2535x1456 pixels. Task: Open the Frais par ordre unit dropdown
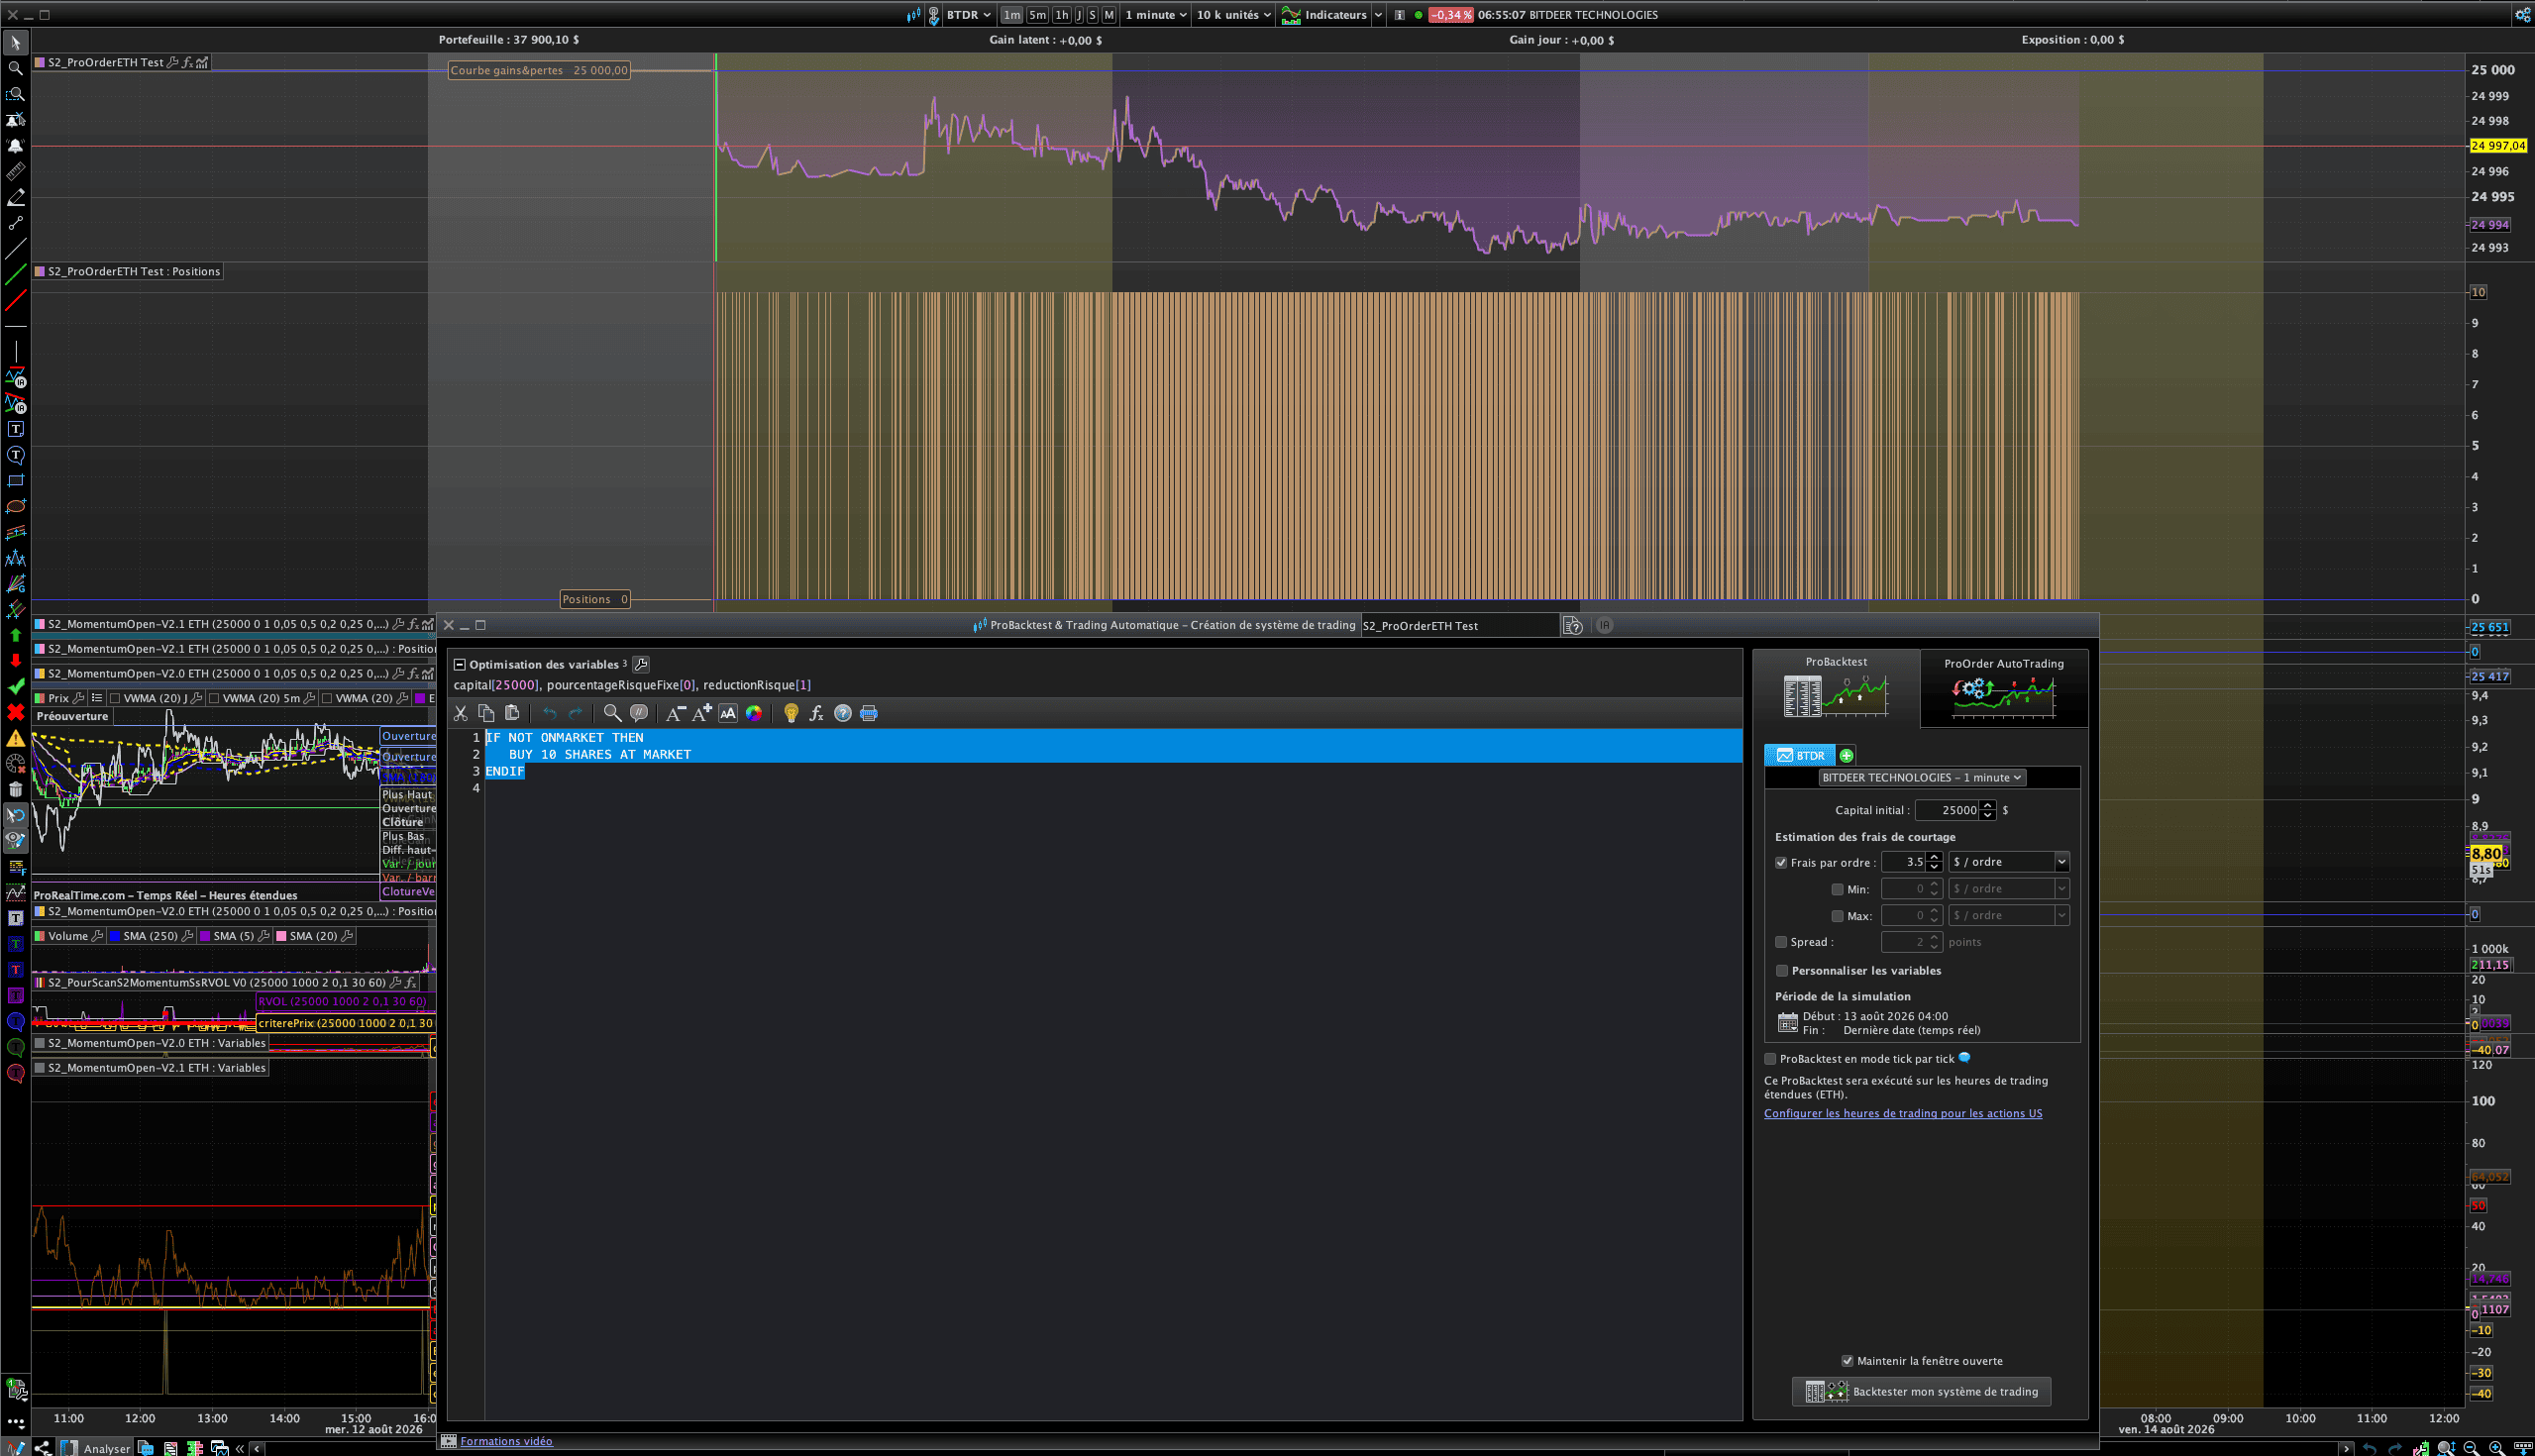coord(2009,862)
